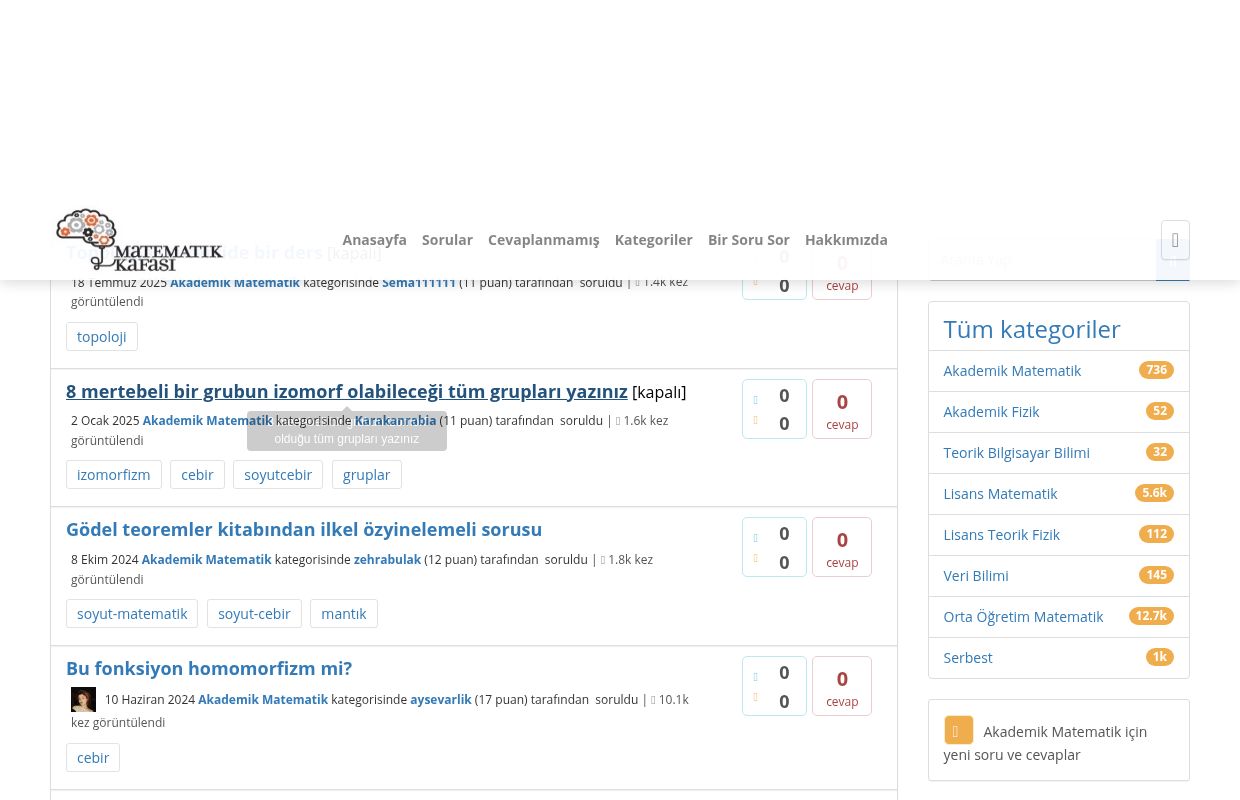Image resolution: width=1240 pixels, height=800 pixels.
Task: Downvote the Gödel teoremler question
Action: tap(756, 559)
